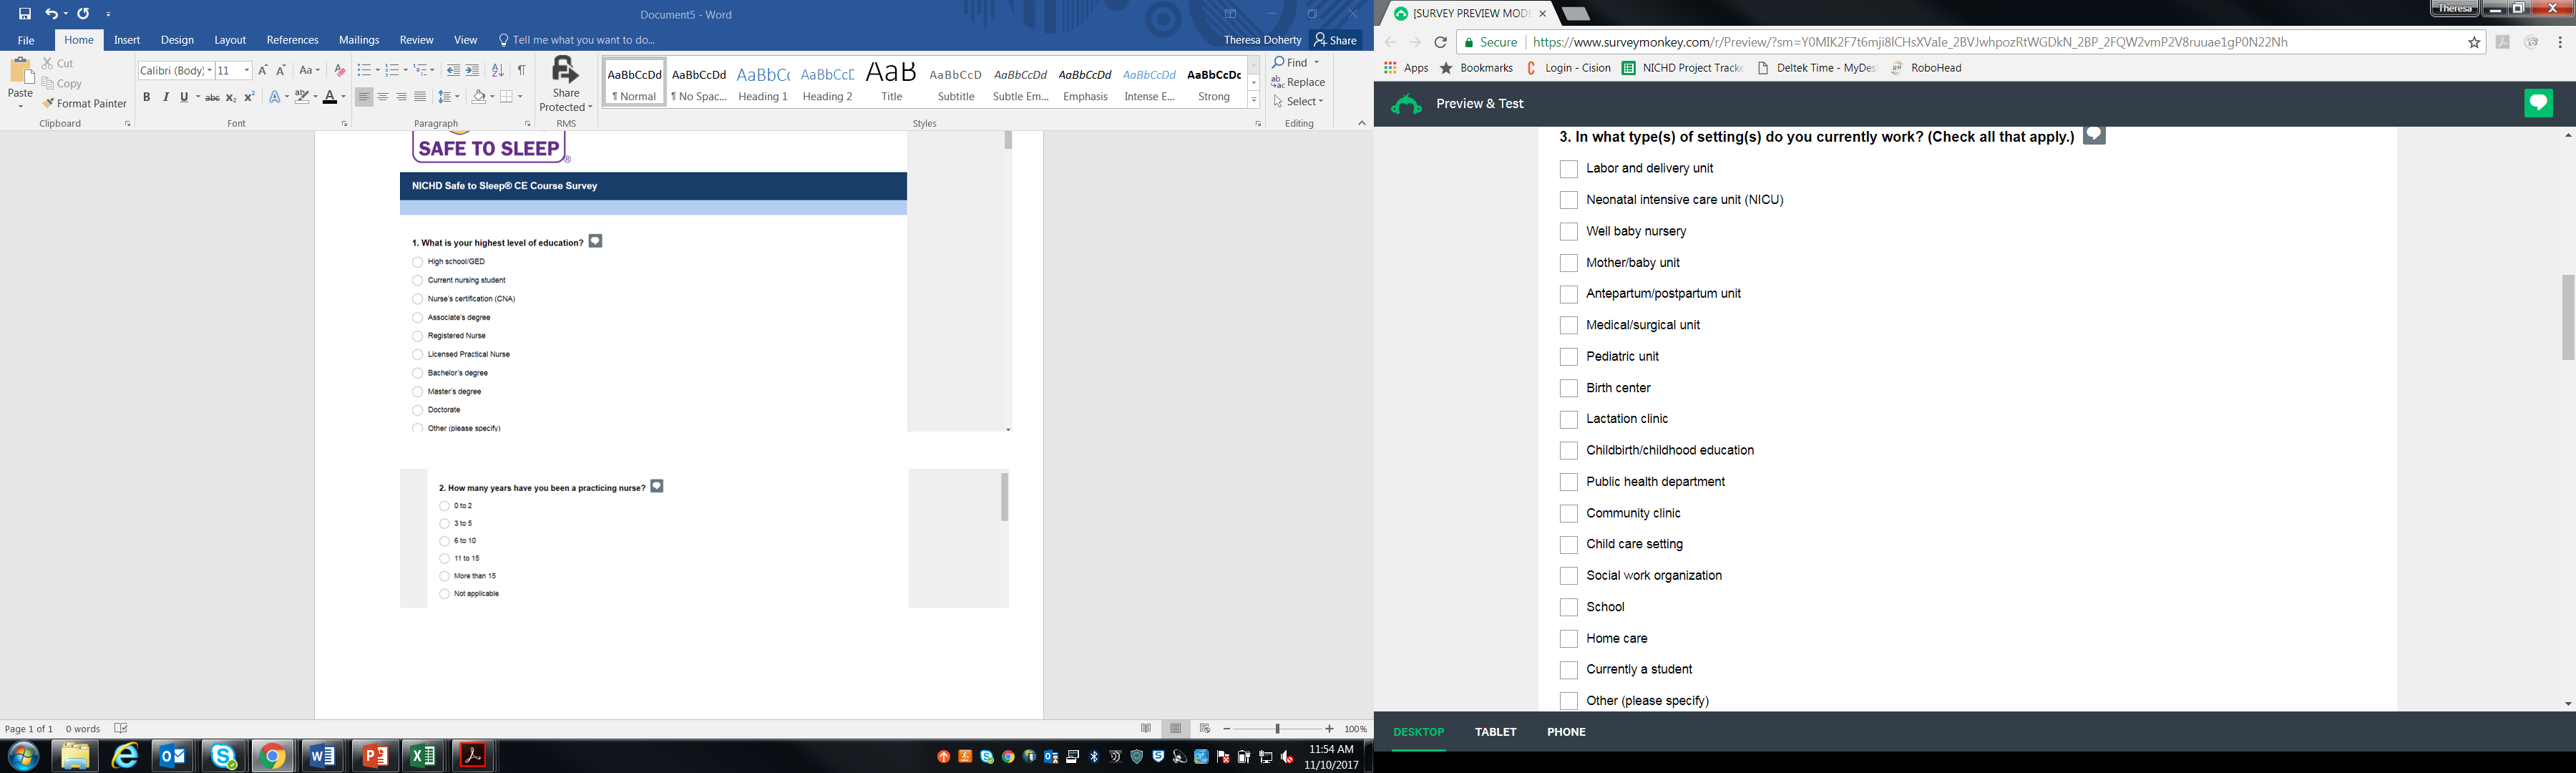Tick the Home care checkbox
This screenshot has height=773, width=2576.
[x=1569, y=639]
